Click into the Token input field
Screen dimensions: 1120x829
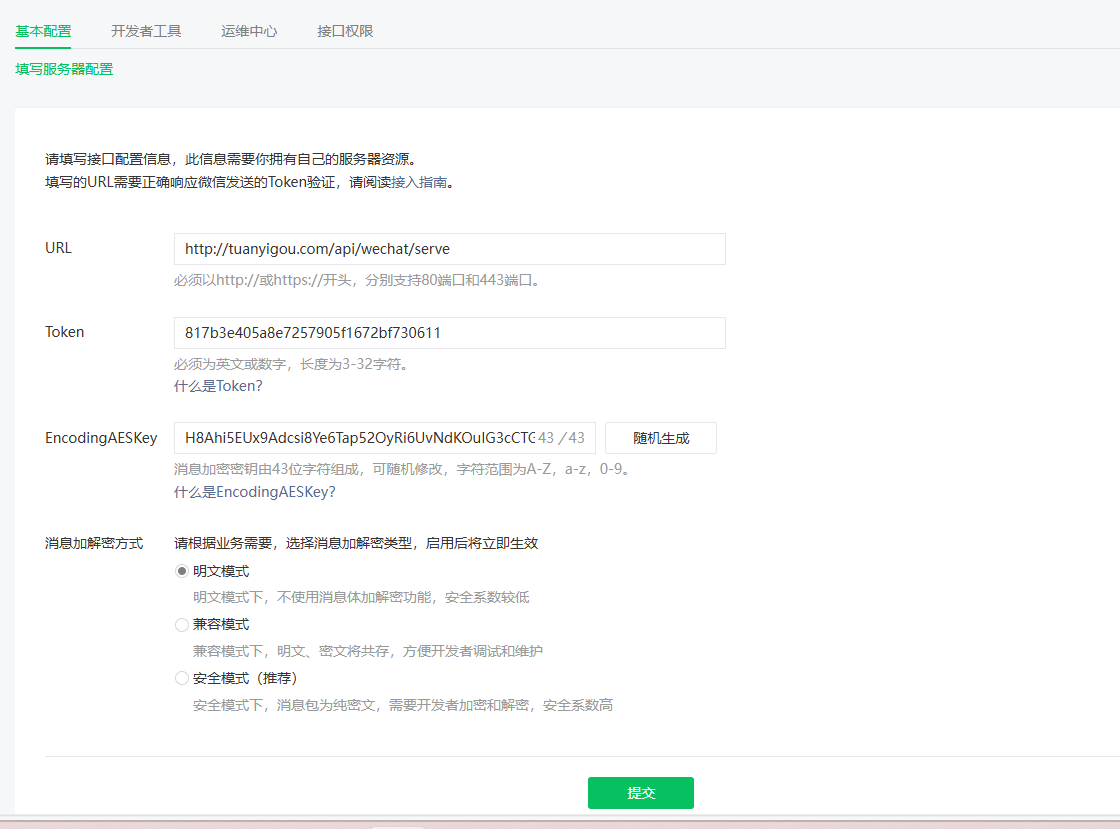point(449,333)
